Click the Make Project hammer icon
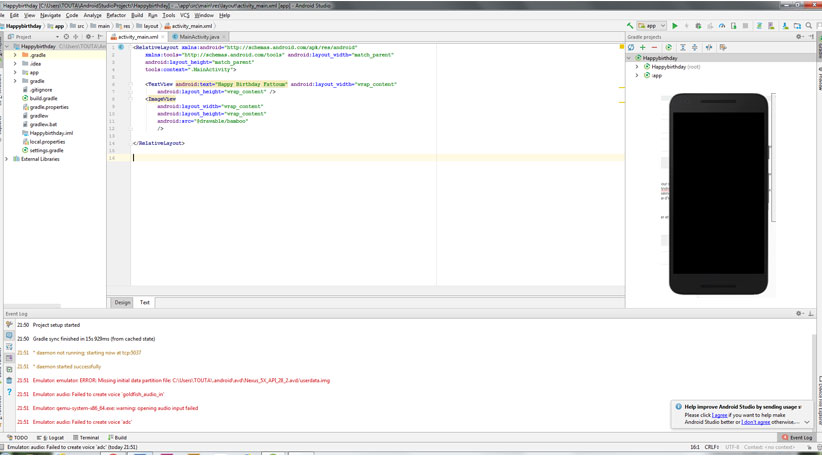The image size is (822, 469). (630, 26)
